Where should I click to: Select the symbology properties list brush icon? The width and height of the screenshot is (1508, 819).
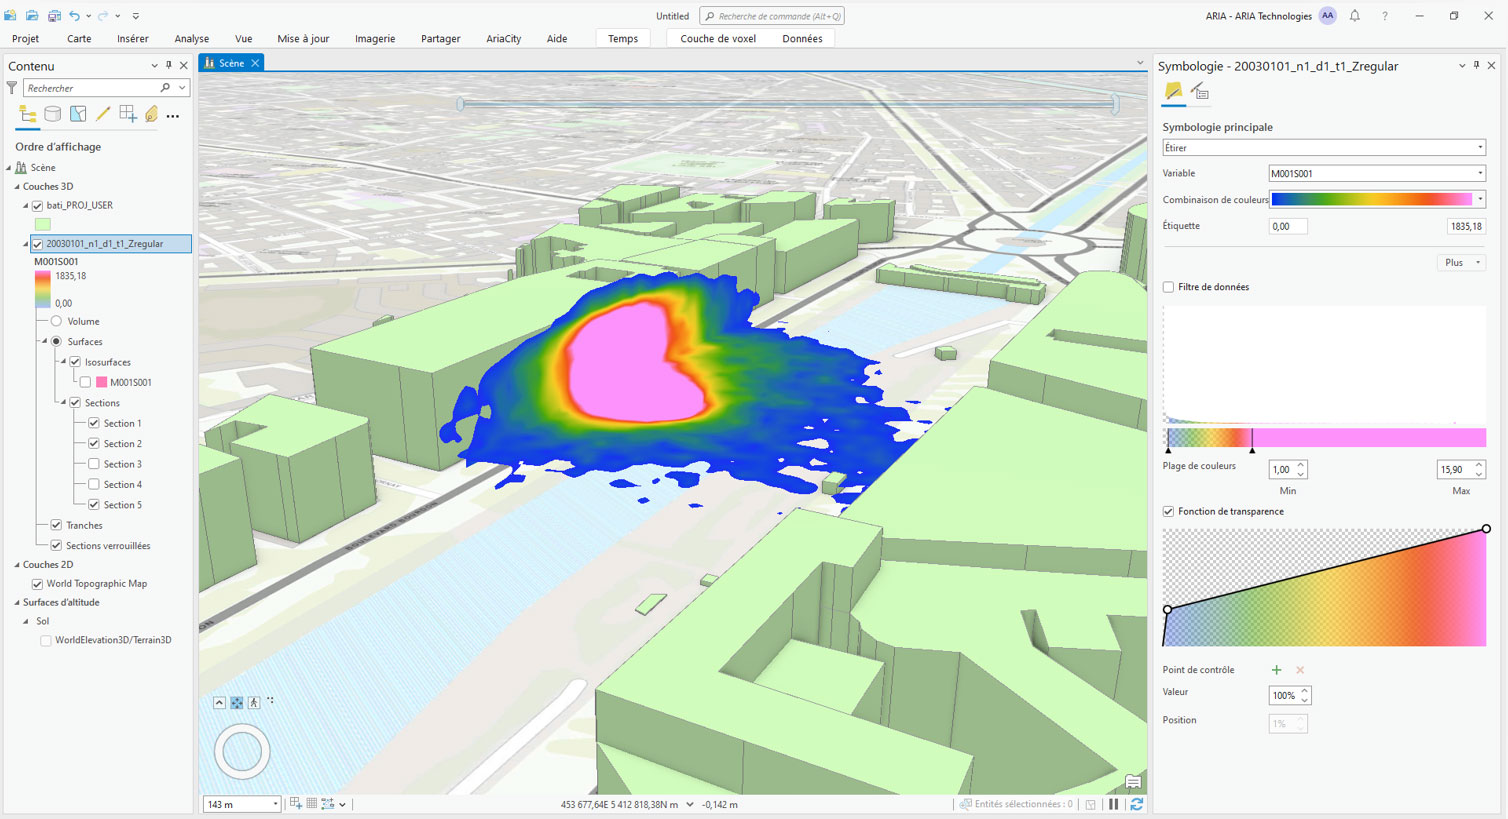(x=1200, y=93)
